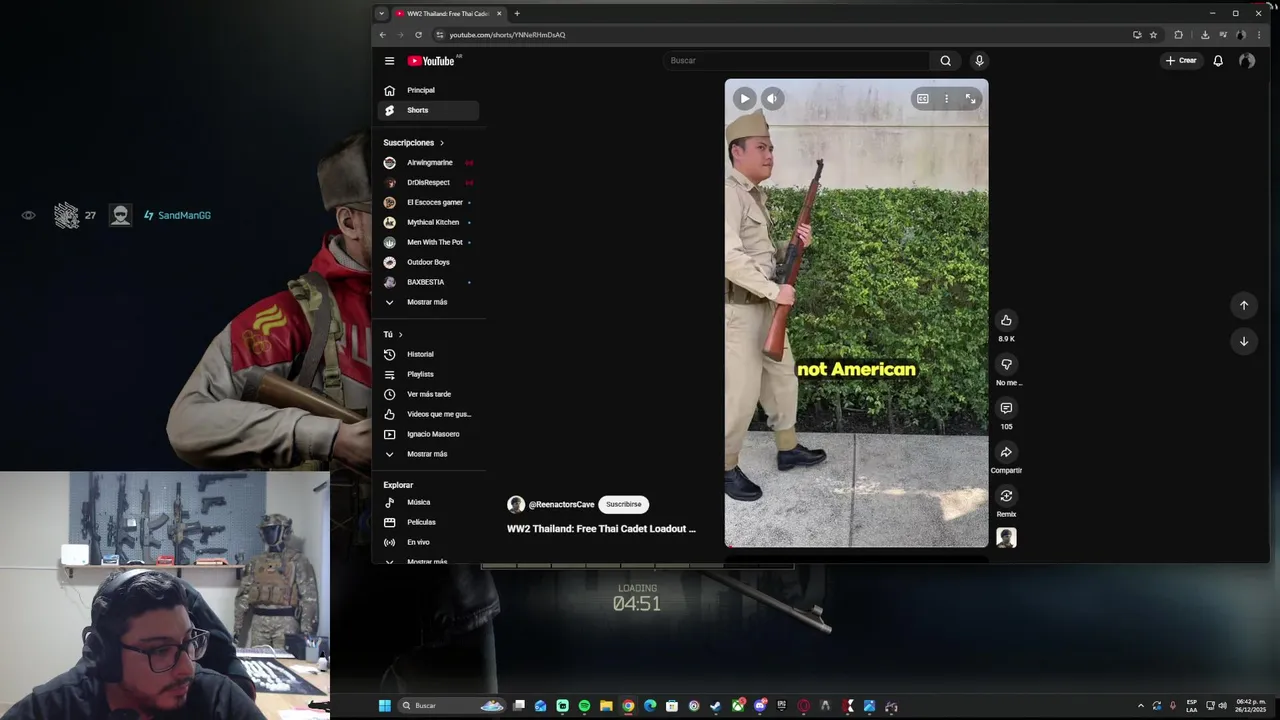
Task: Open the Airwingmarine subscription
Action: pos(428,162)
